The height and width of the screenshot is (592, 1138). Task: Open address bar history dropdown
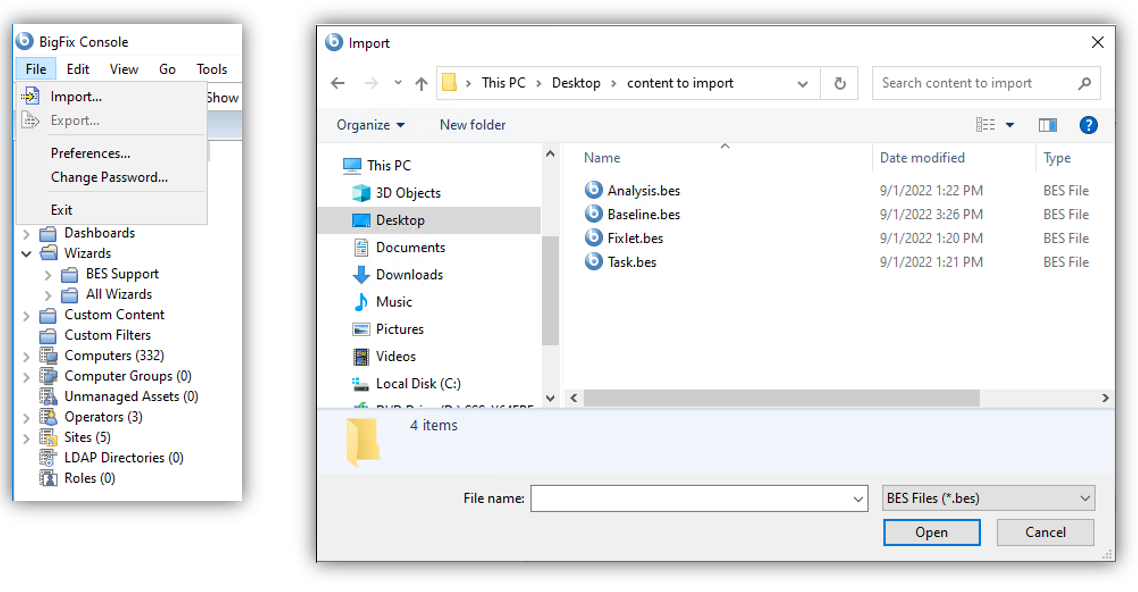(x=802, y=84)
